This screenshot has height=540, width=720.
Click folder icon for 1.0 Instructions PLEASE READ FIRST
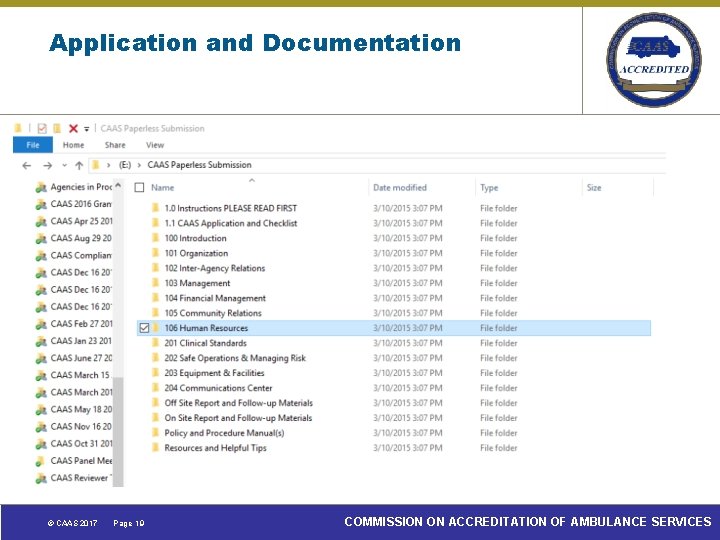coord(156,208)
